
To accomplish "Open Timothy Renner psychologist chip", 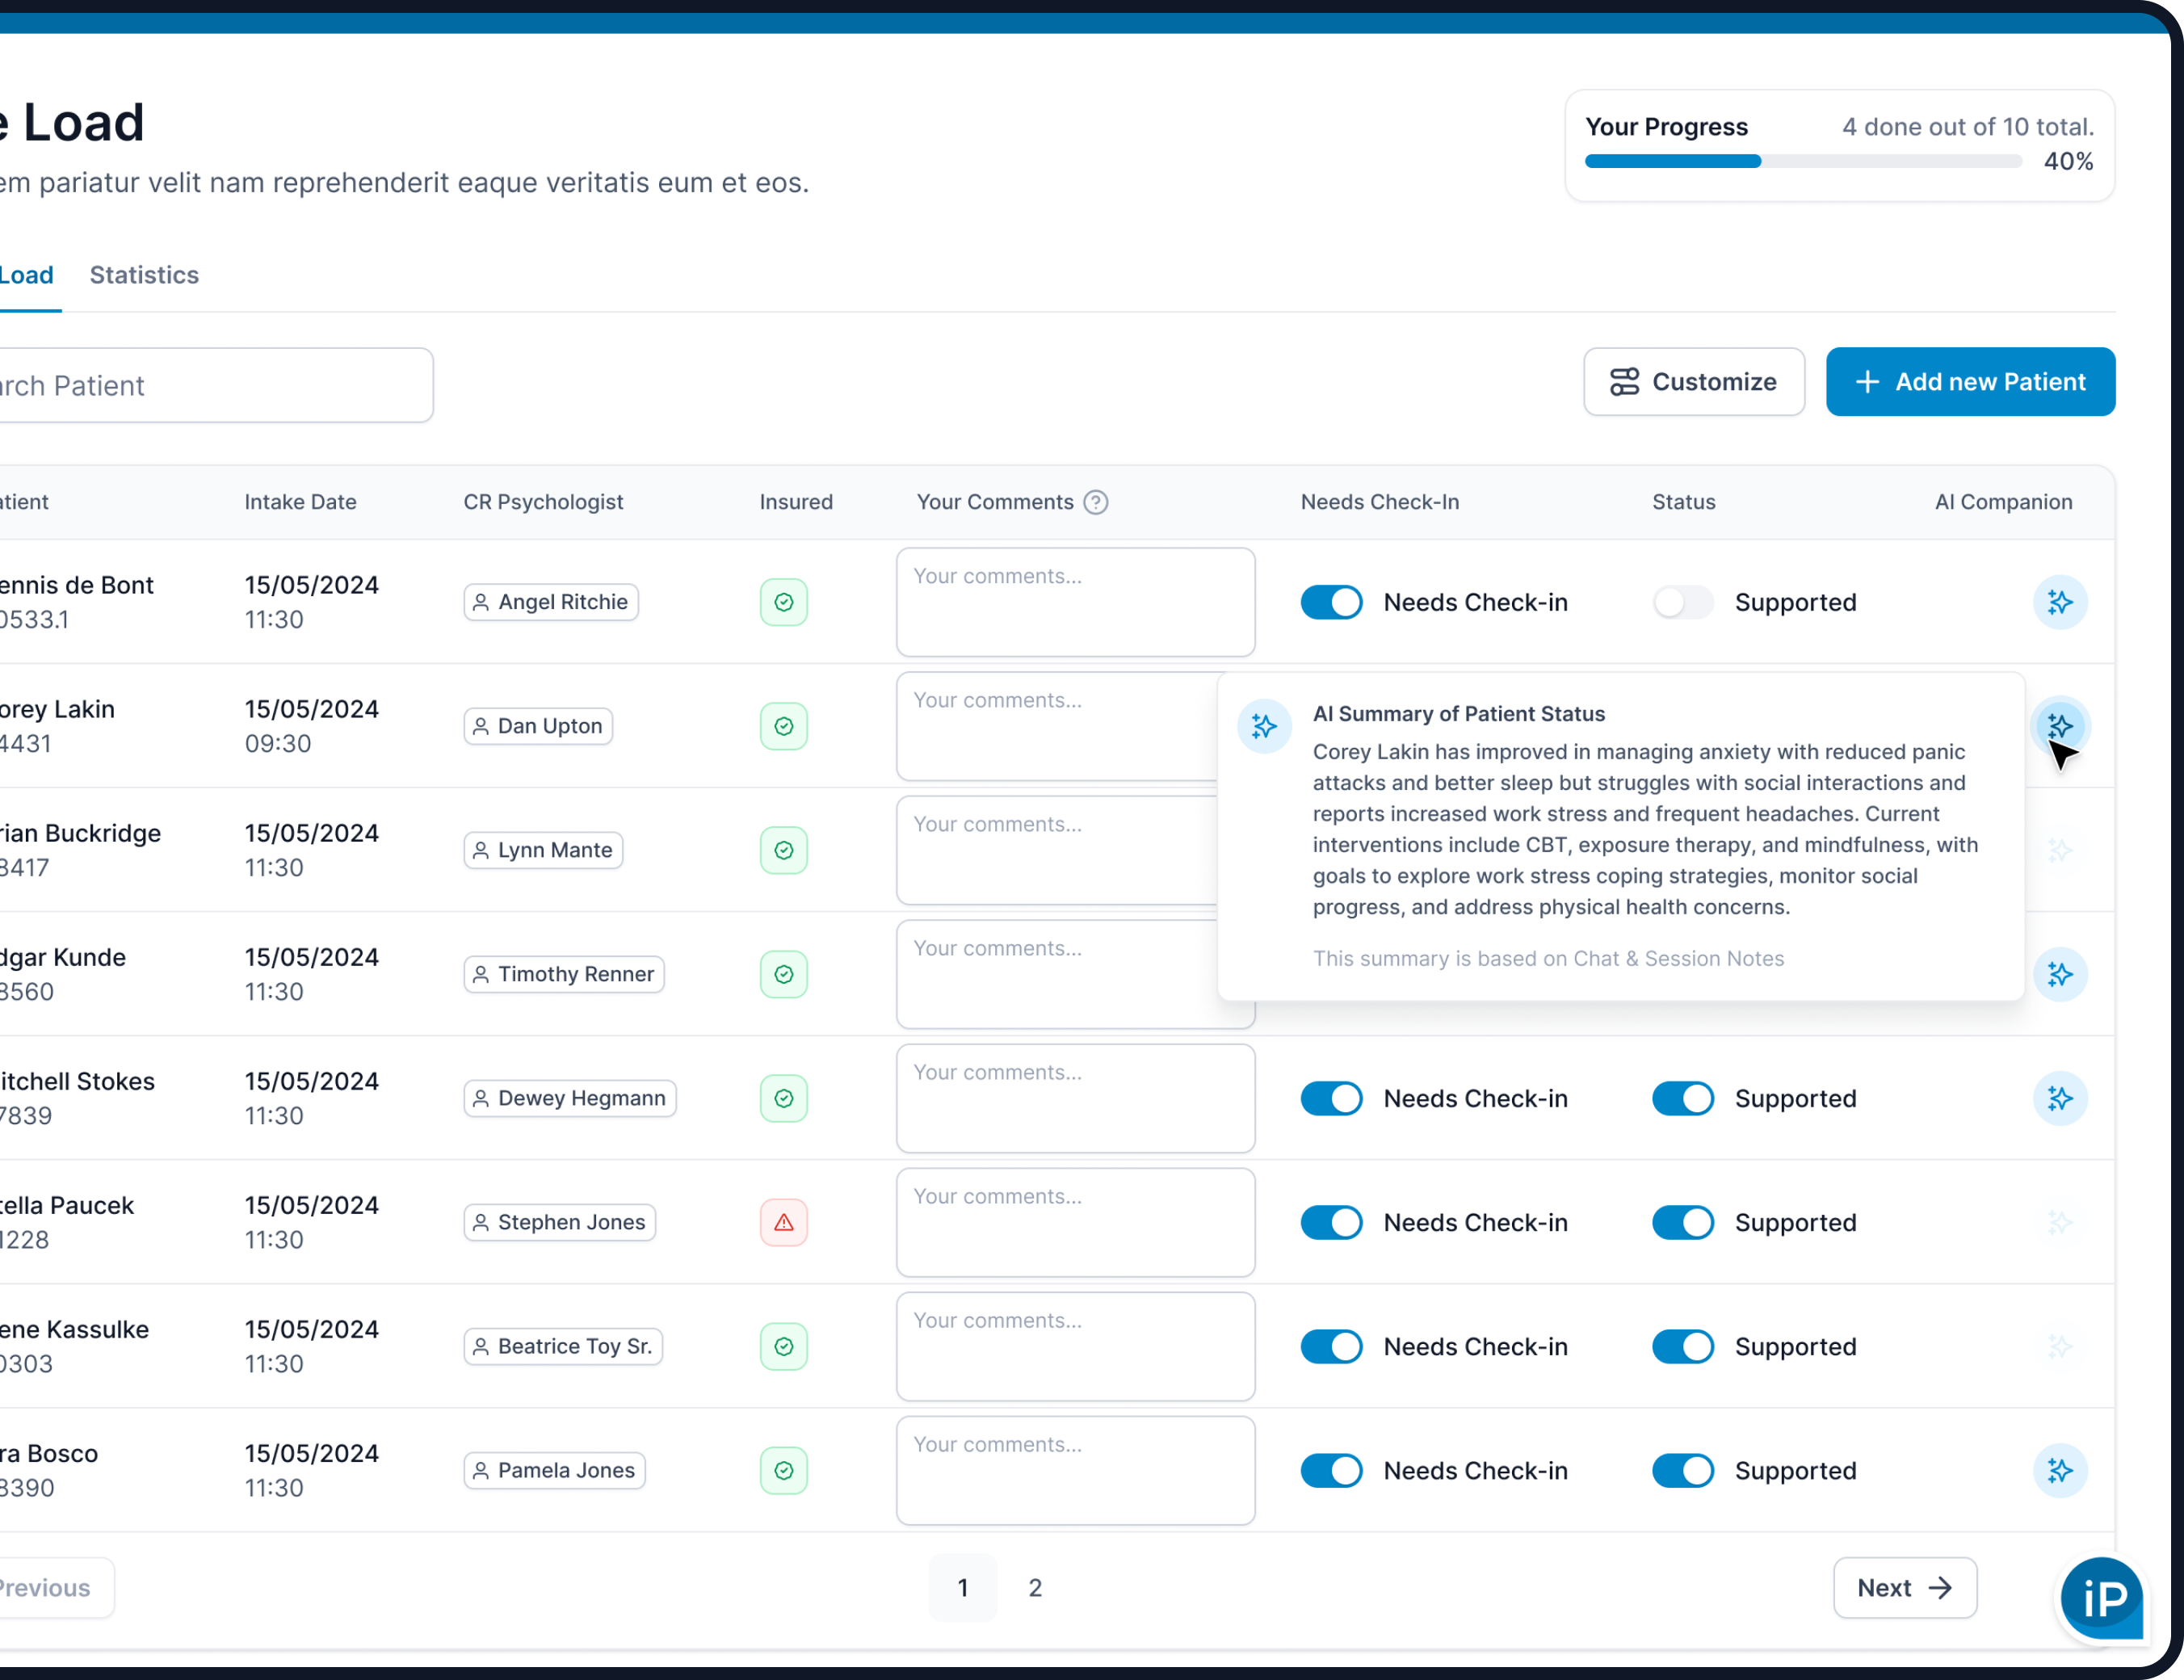I will click(x=564, y=974).
